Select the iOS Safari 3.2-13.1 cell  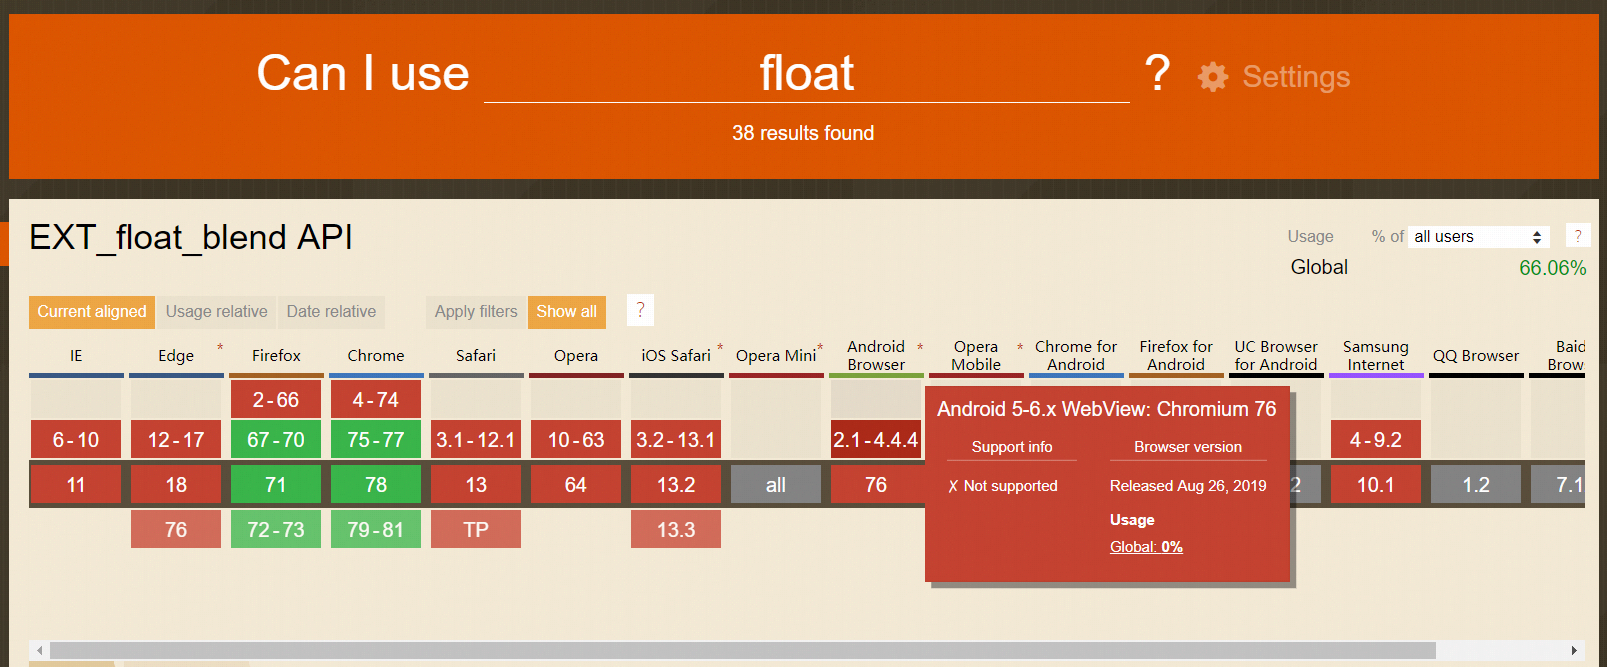tap(676, 440)
